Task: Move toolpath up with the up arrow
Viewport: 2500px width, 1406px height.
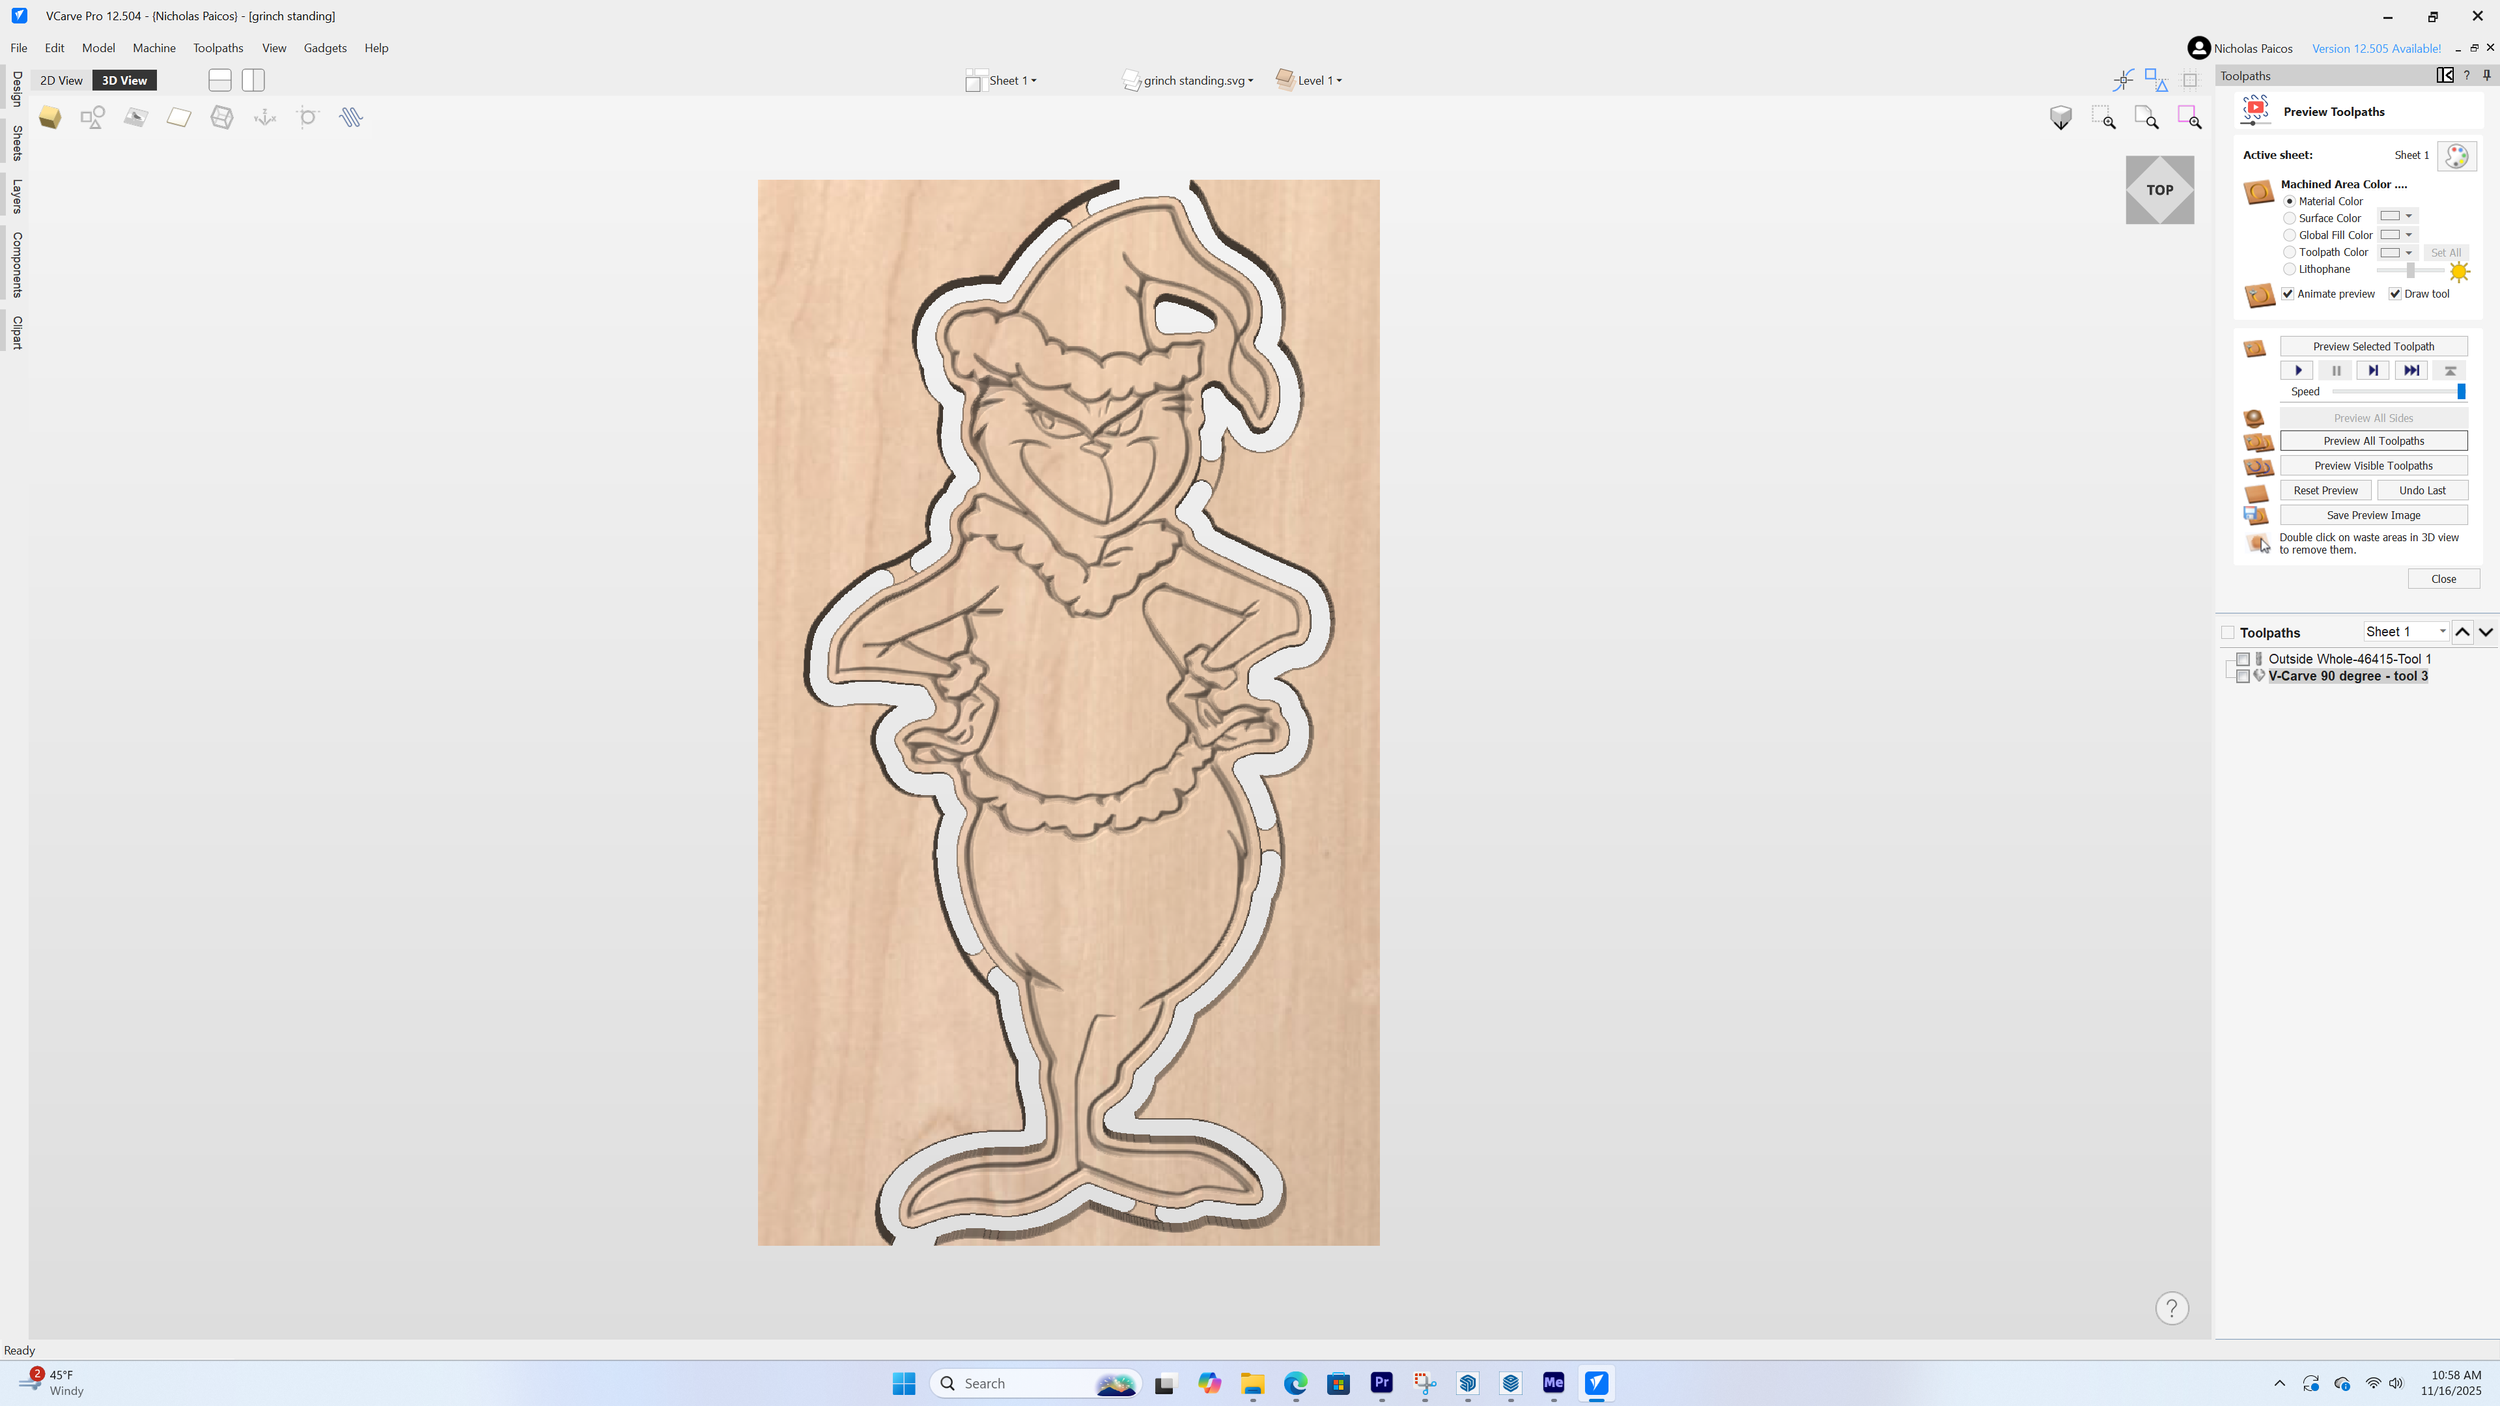Action: (x=2463, y=632)
